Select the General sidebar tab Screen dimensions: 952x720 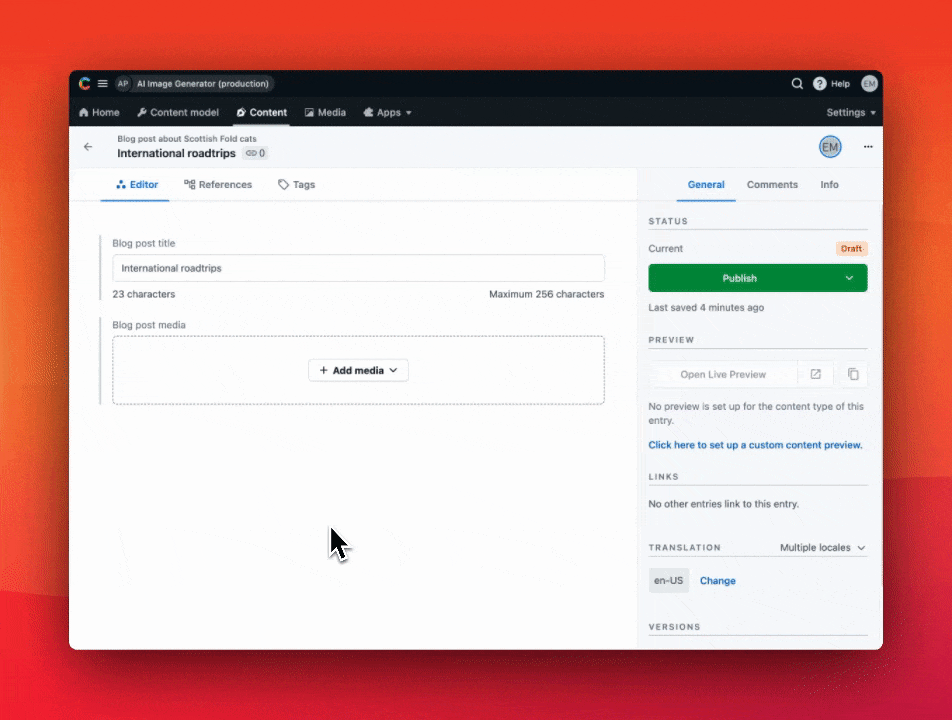[706, 185]
